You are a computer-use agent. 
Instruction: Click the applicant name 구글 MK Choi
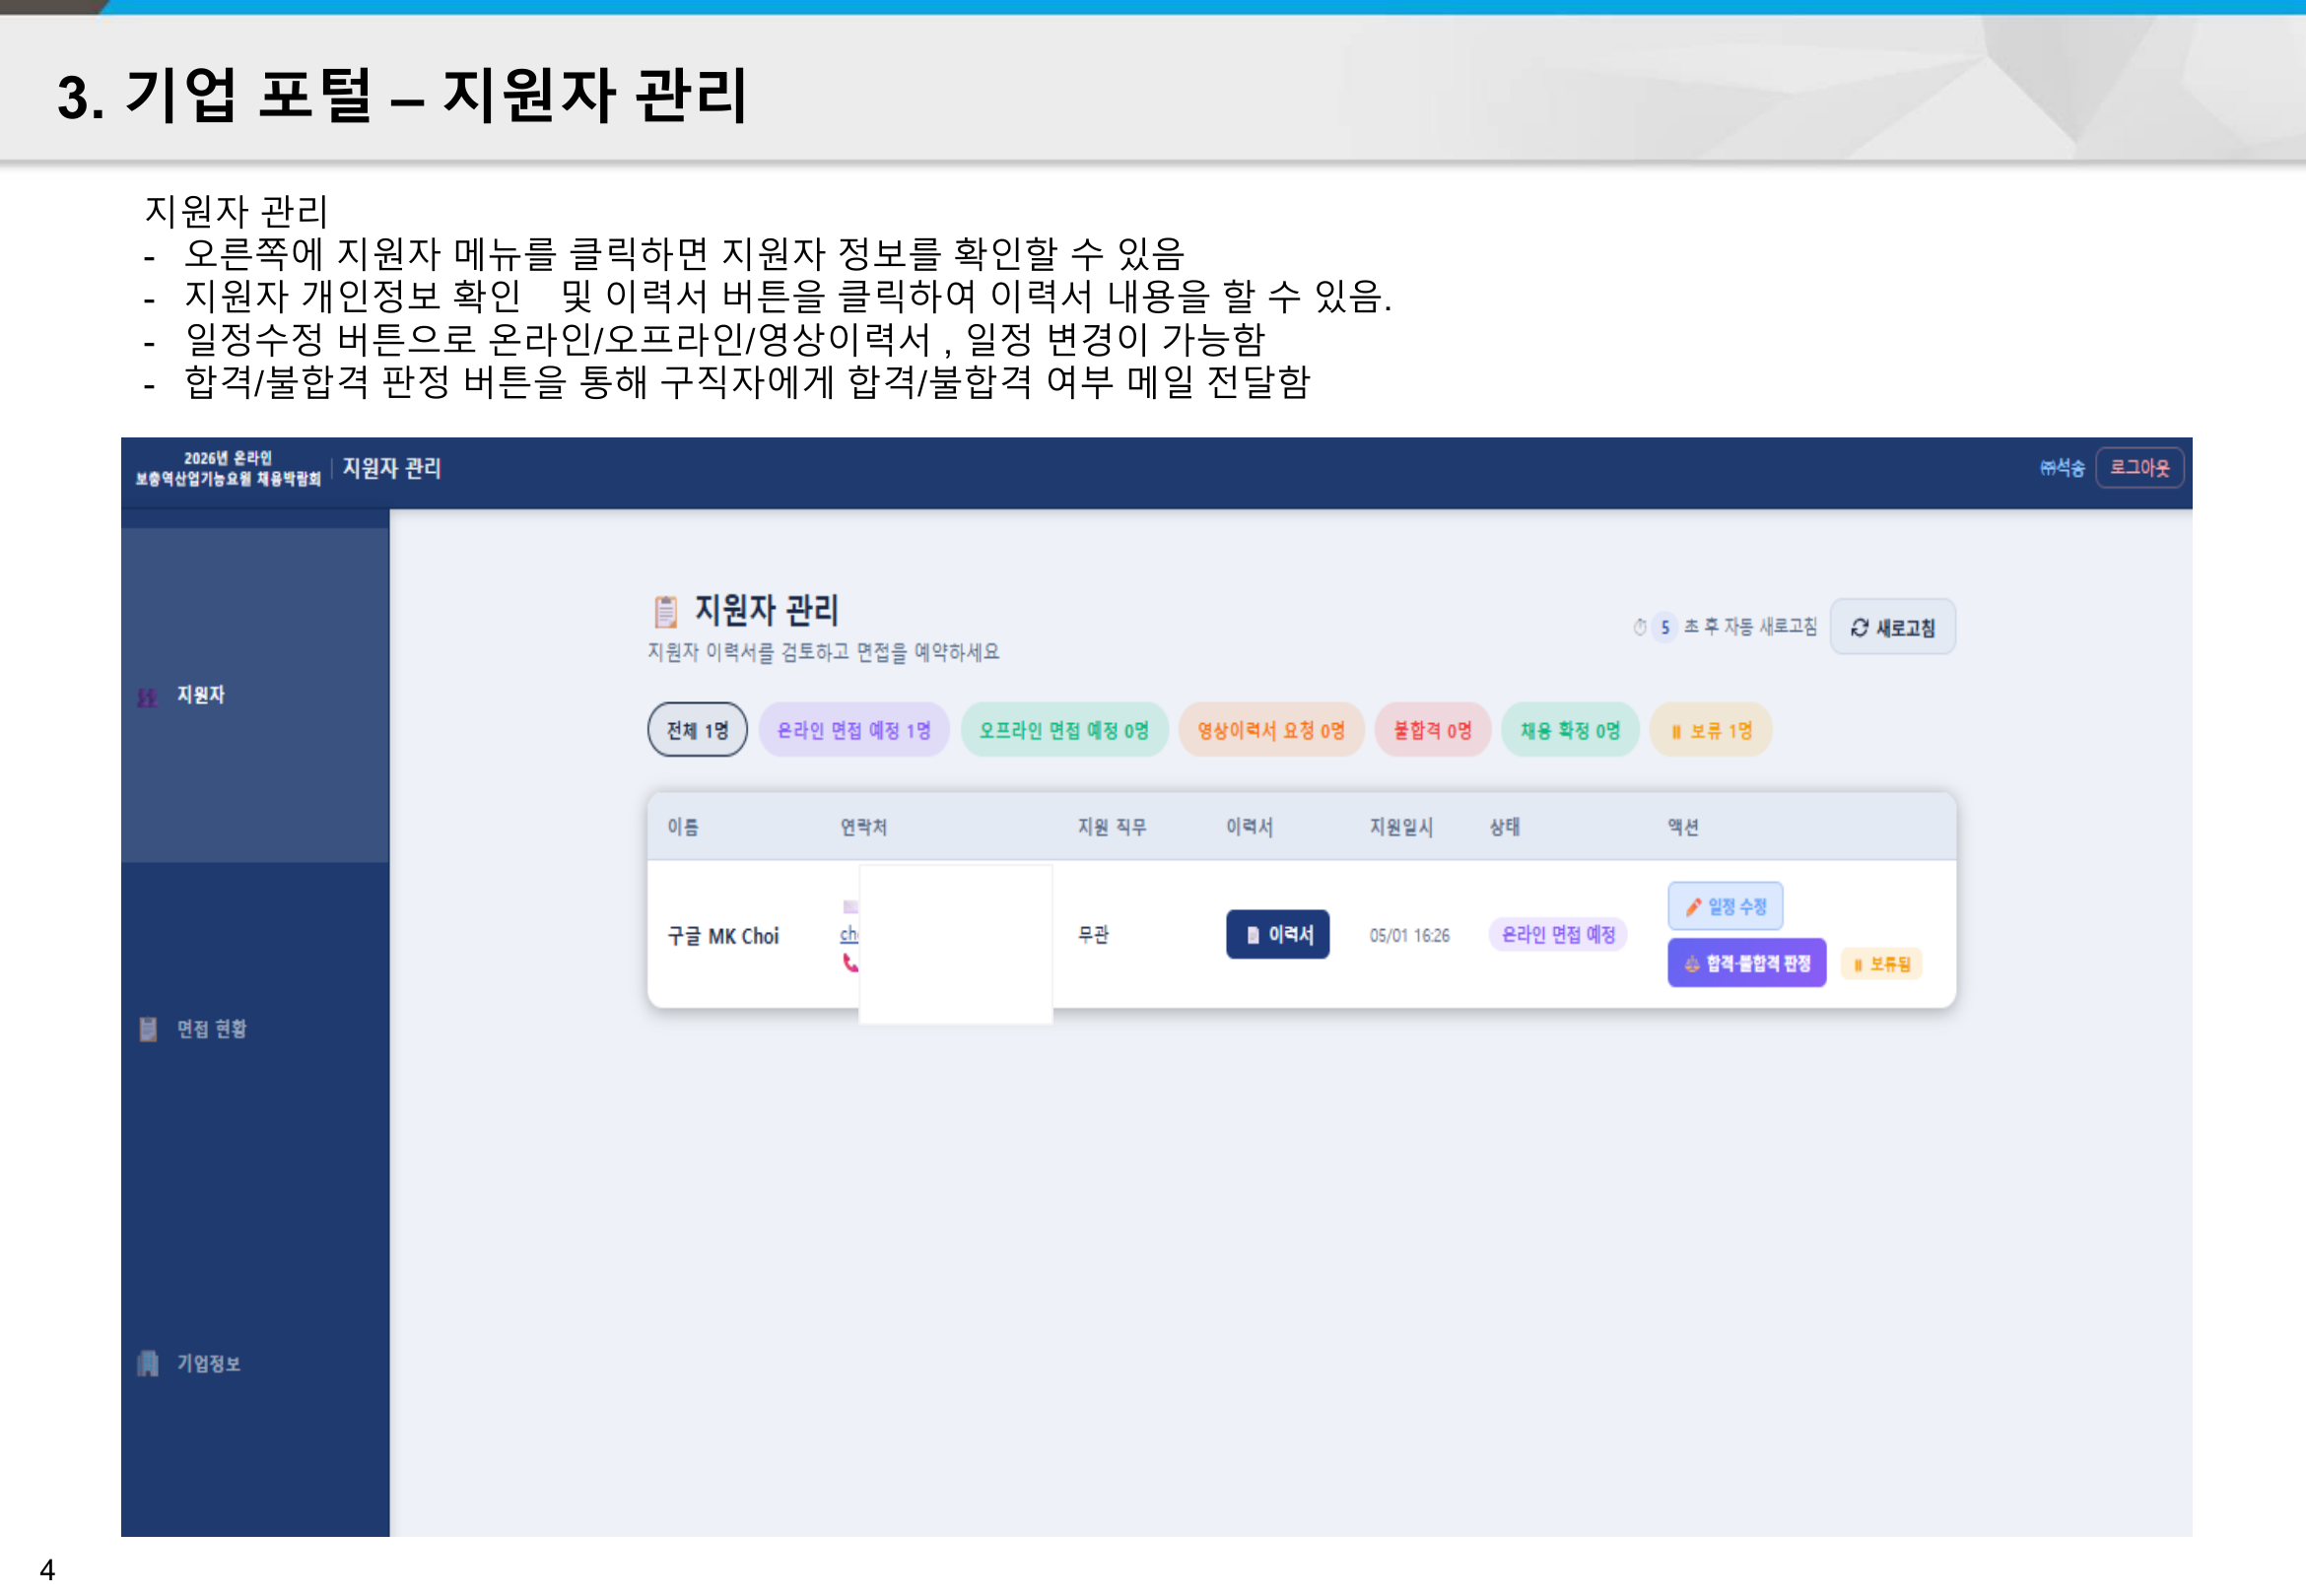coord(723,936)
